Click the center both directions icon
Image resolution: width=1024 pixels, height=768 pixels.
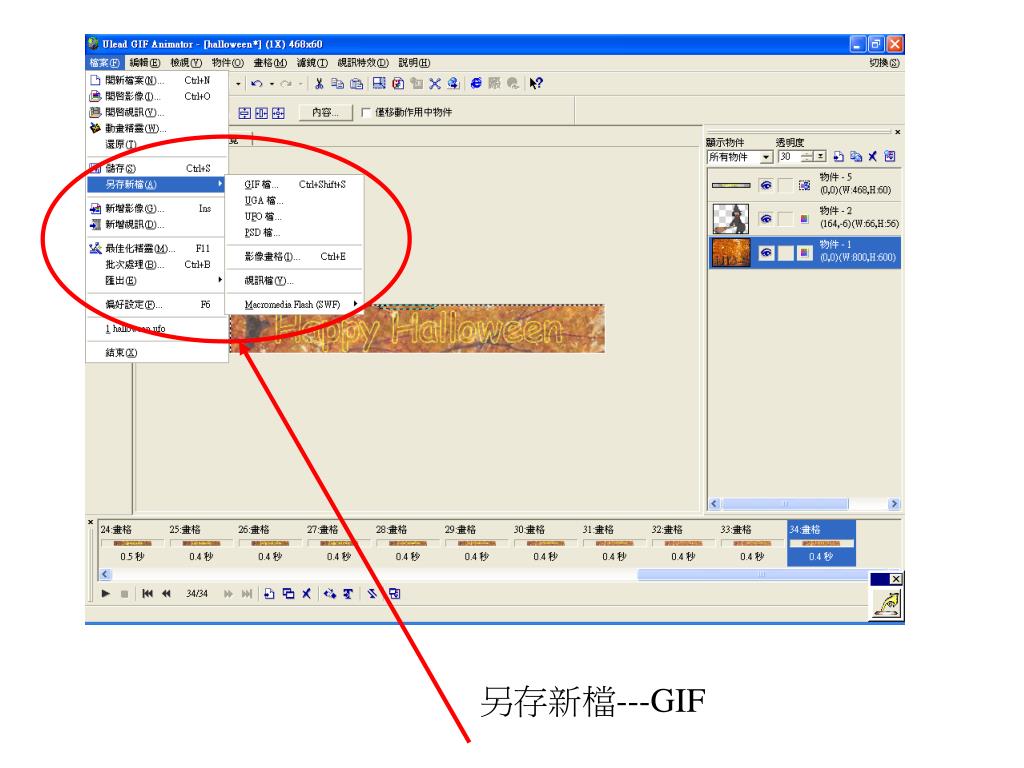(278, 113)
